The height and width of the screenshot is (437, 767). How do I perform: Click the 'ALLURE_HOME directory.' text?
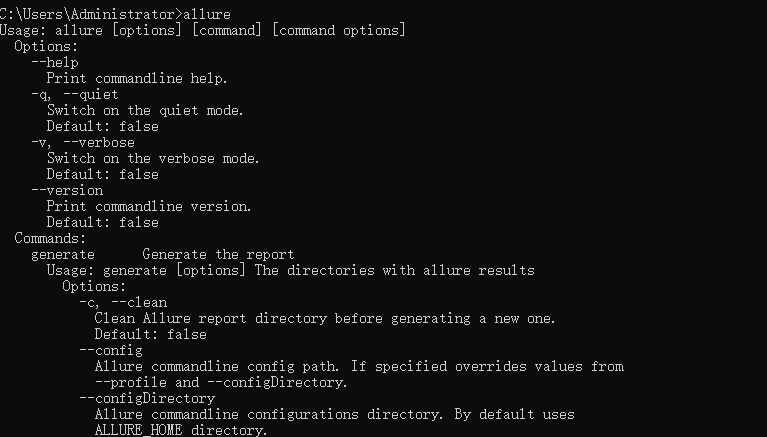pos(181,430)
